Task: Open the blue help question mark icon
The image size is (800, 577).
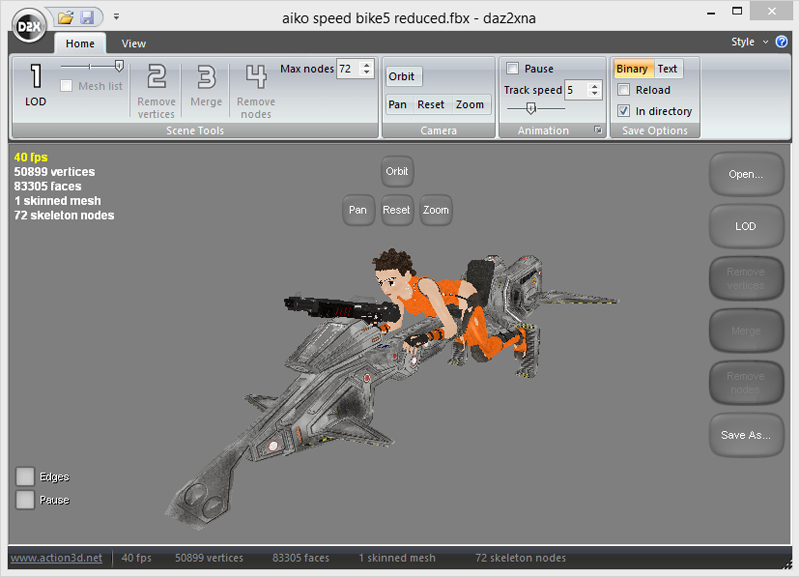Action: 781,42
